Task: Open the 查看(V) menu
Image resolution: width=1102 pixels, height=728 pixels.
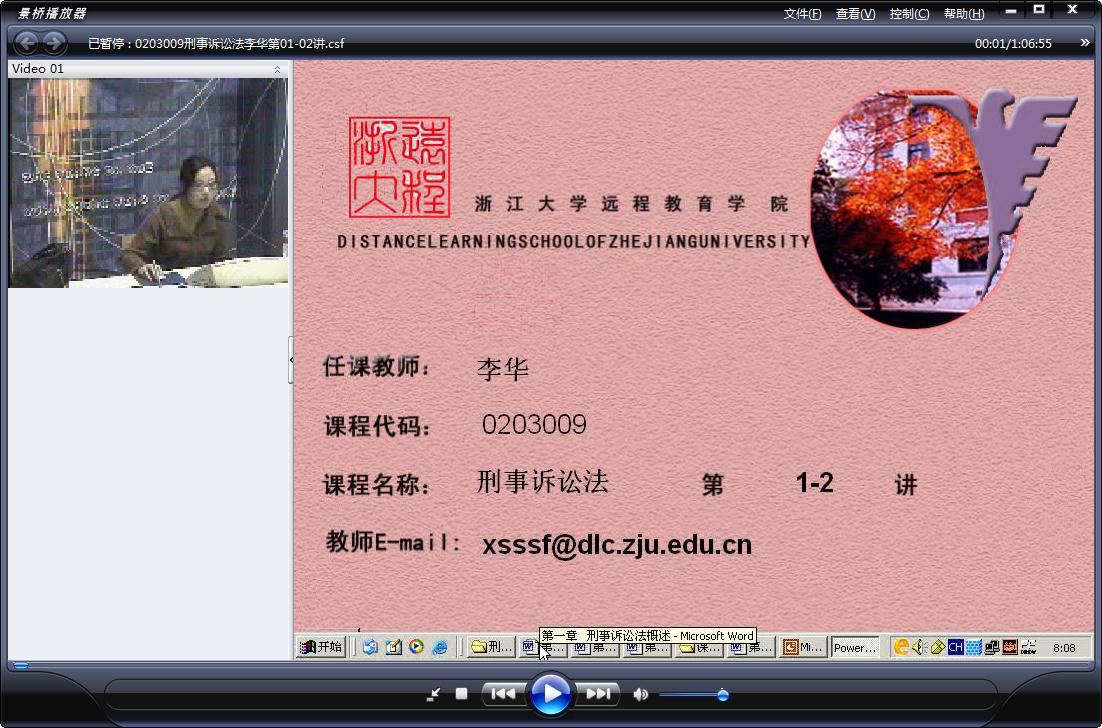Action: 855,14
